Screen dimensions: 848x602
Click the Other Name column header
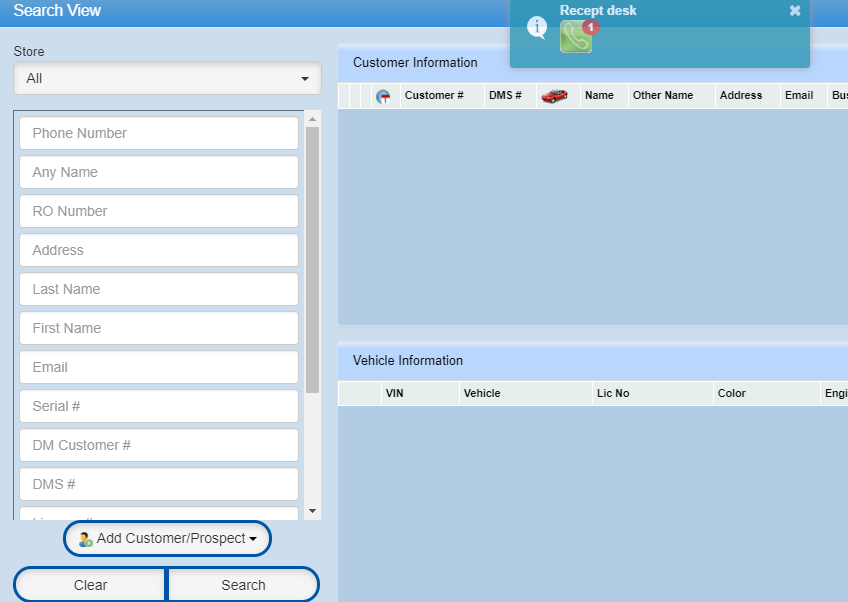[x=663, y=96]
